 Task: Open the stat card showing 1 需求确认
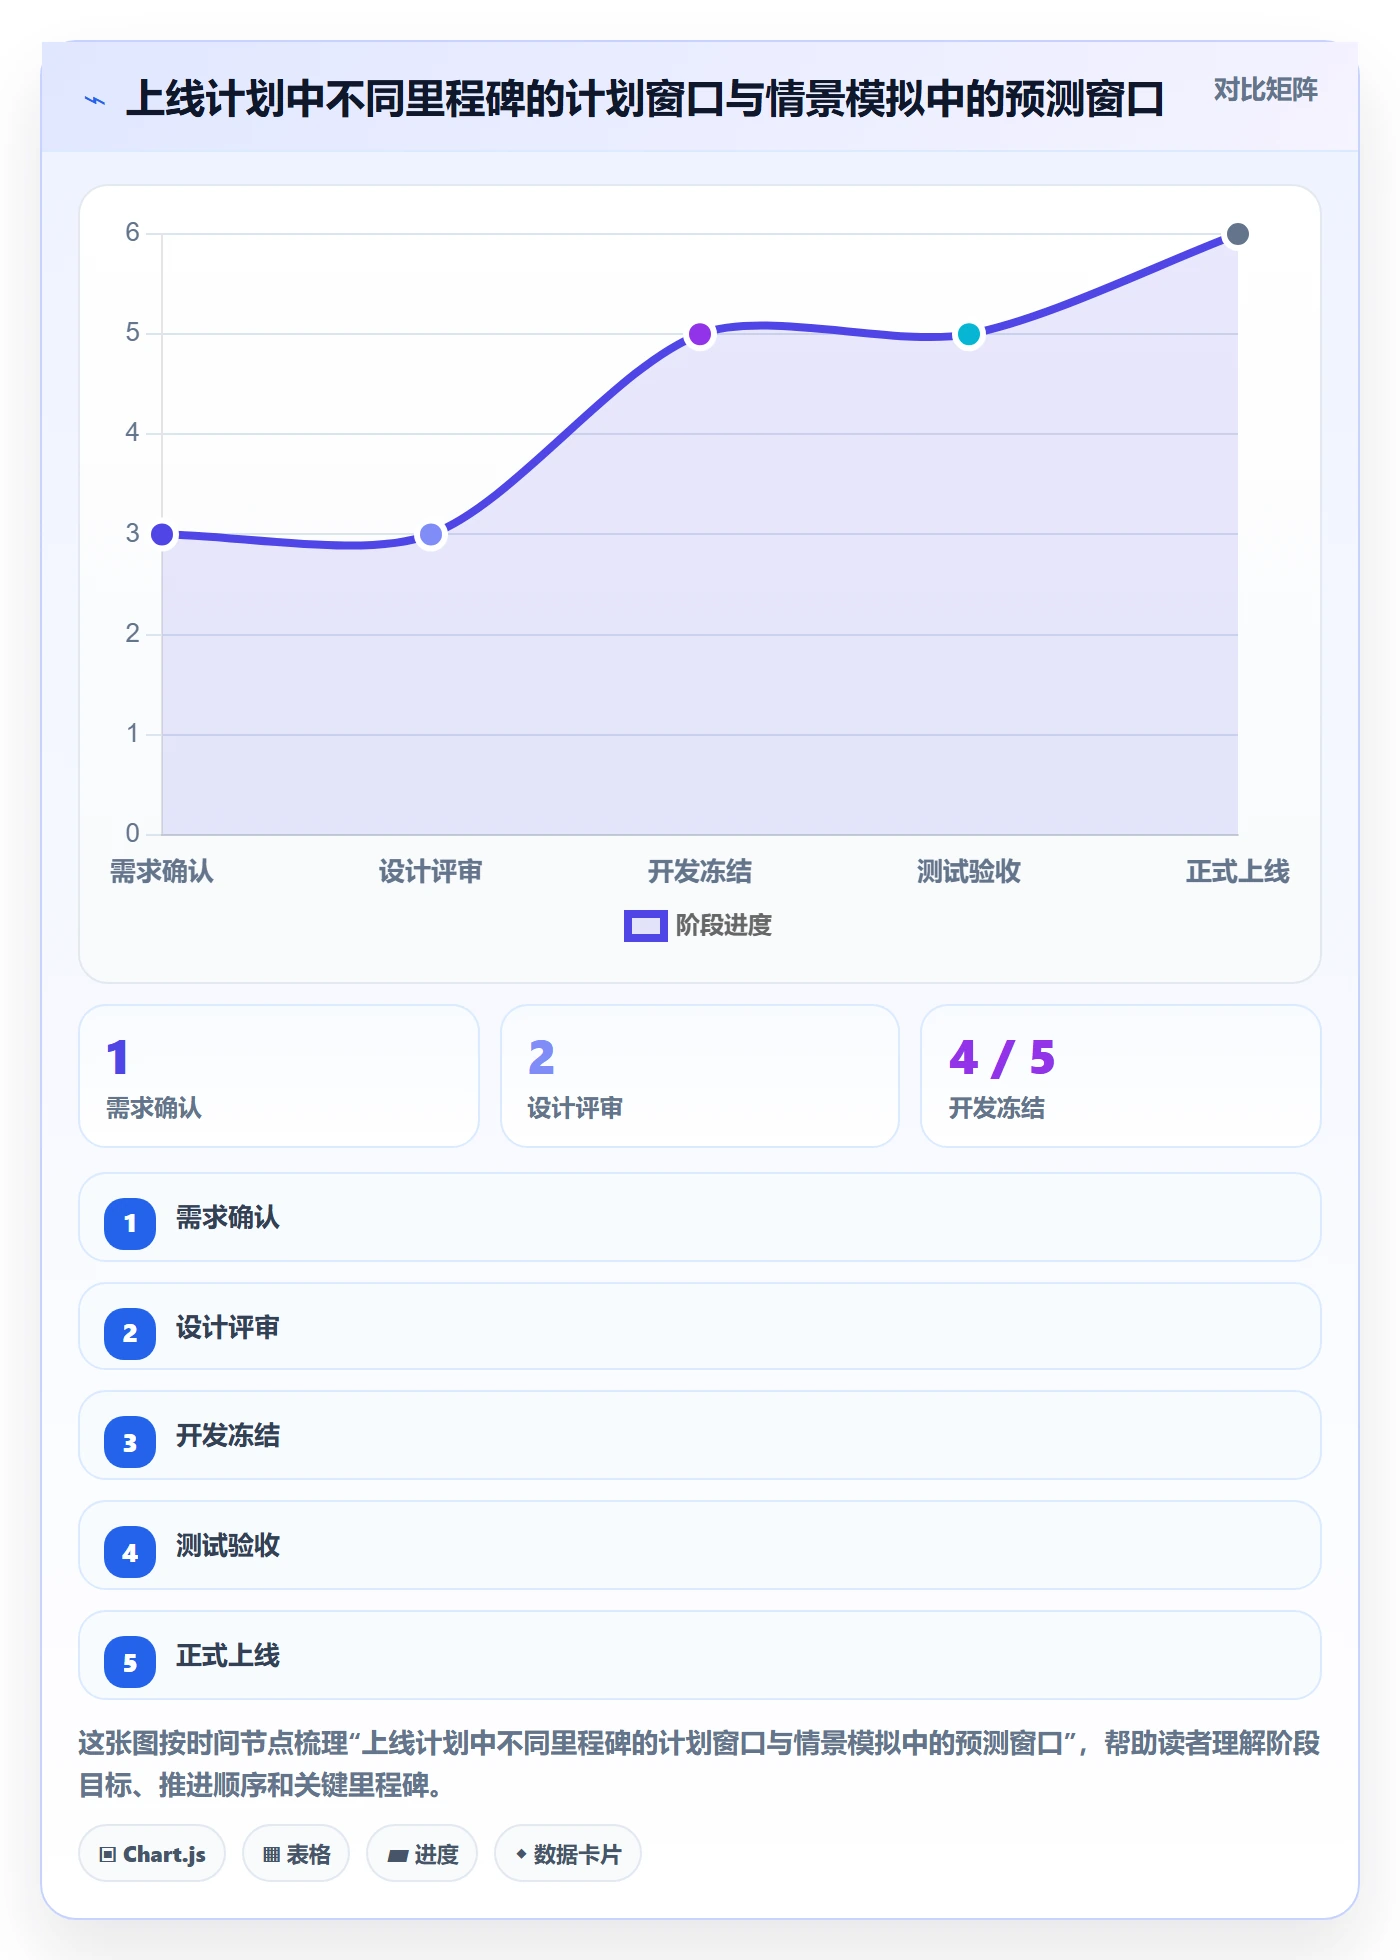click(279, 1076)
